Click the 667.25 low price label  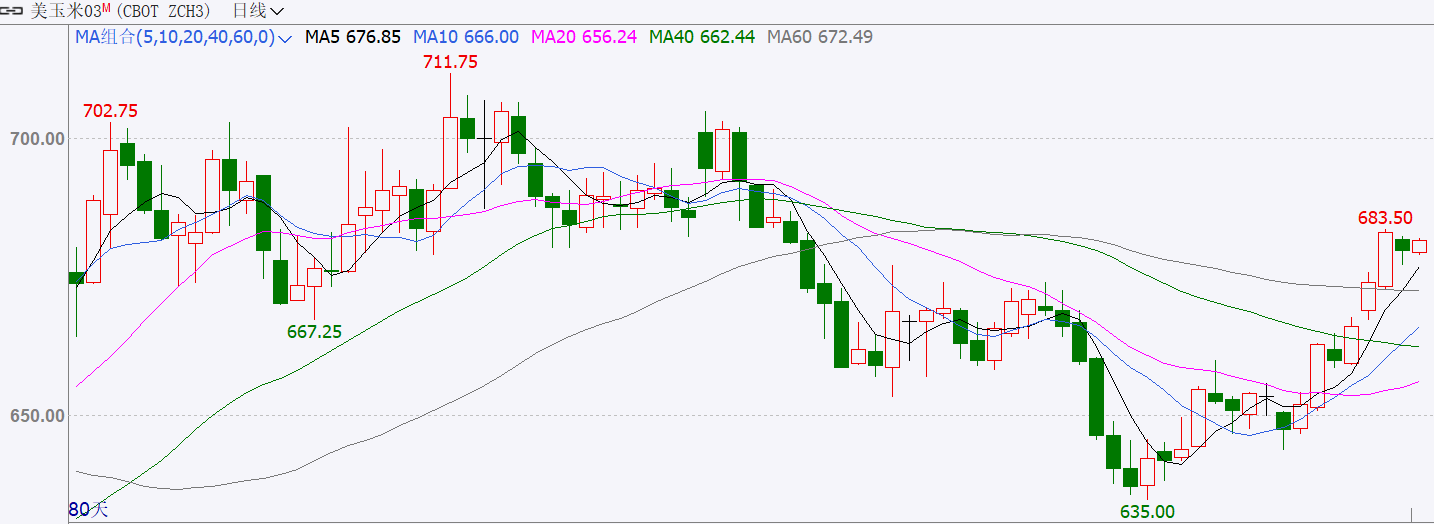(314, 332)
